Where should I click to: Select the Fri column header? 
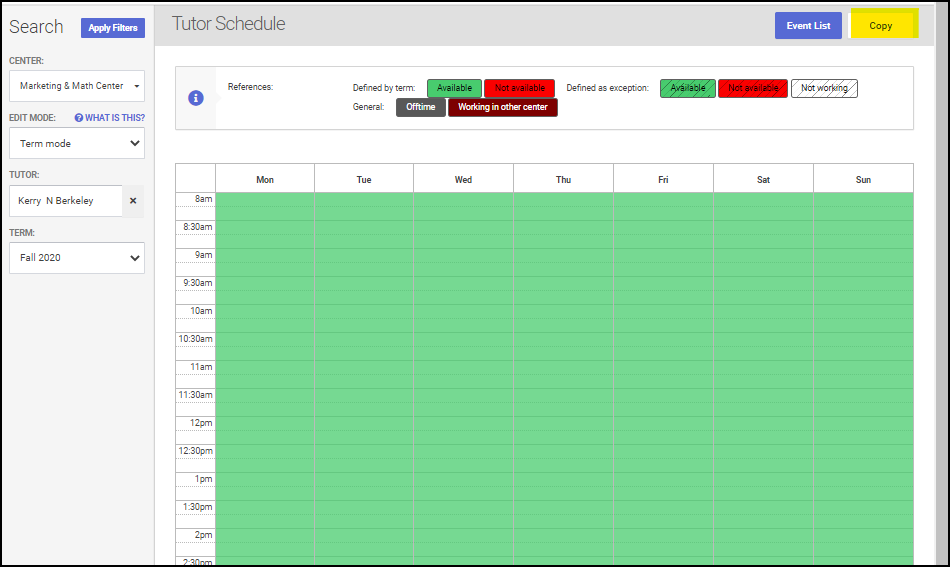click(663, 179)
